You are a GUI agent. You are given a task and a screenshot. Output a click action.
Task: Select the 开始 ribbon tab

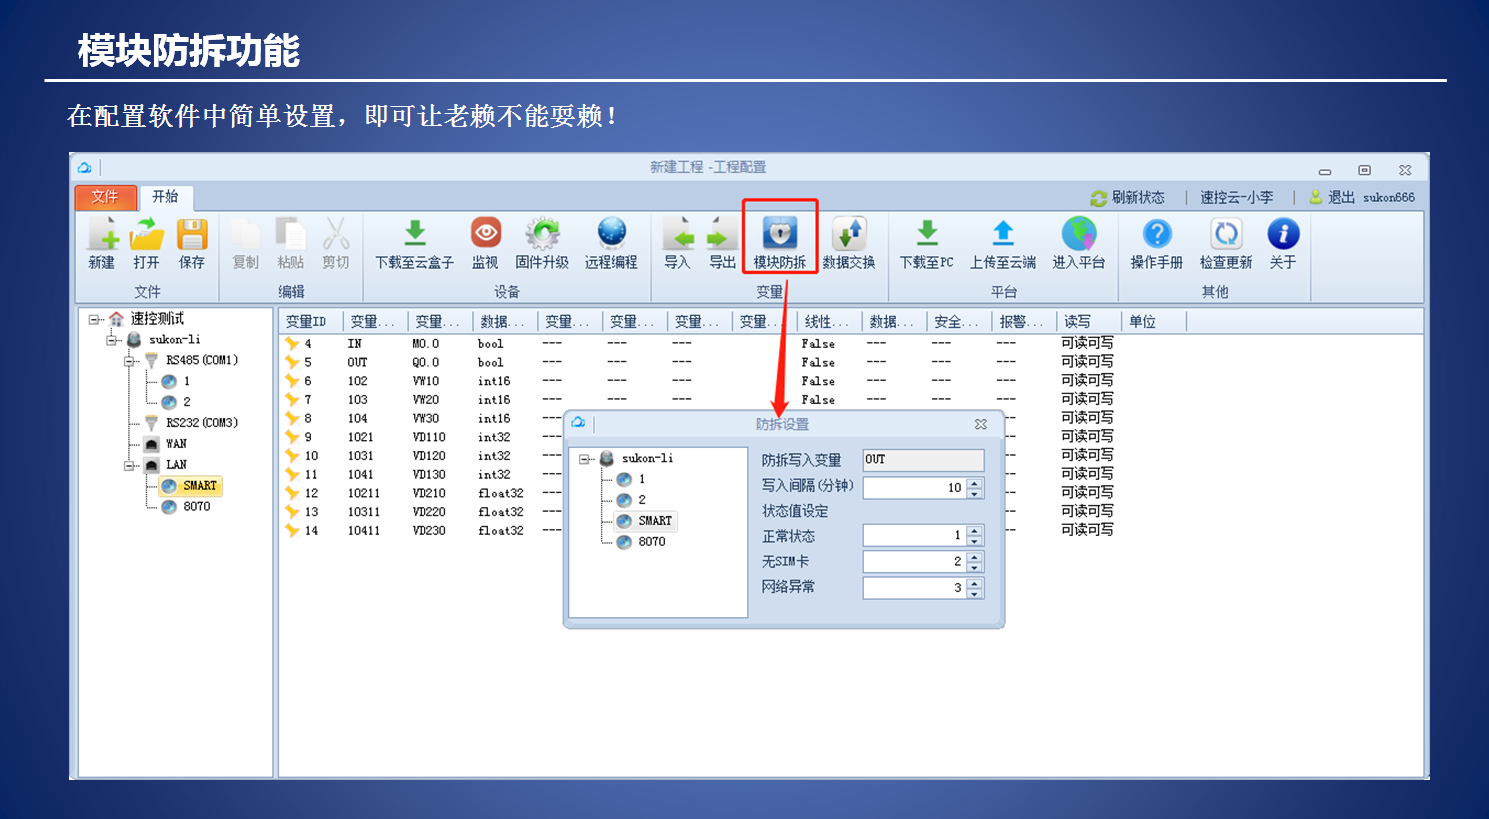[x=165, y=197]
